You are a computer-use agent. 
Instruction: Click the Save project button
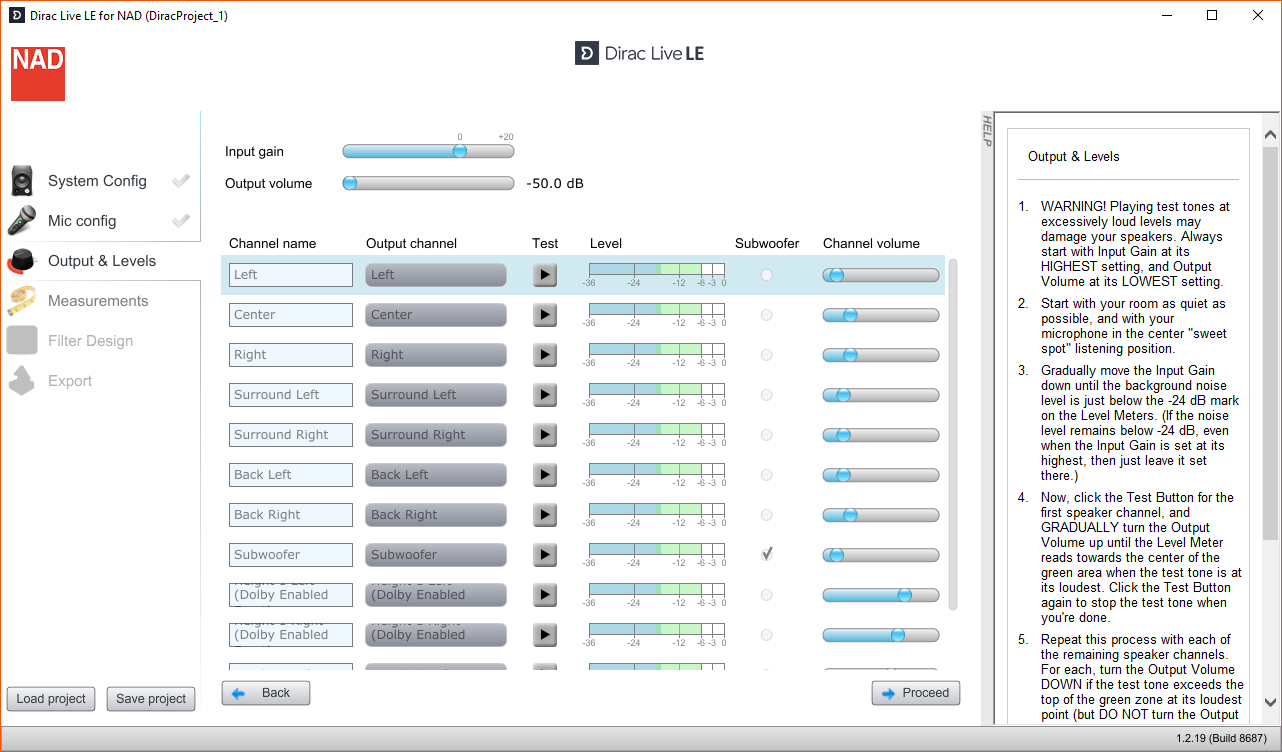tap(151, 699)
